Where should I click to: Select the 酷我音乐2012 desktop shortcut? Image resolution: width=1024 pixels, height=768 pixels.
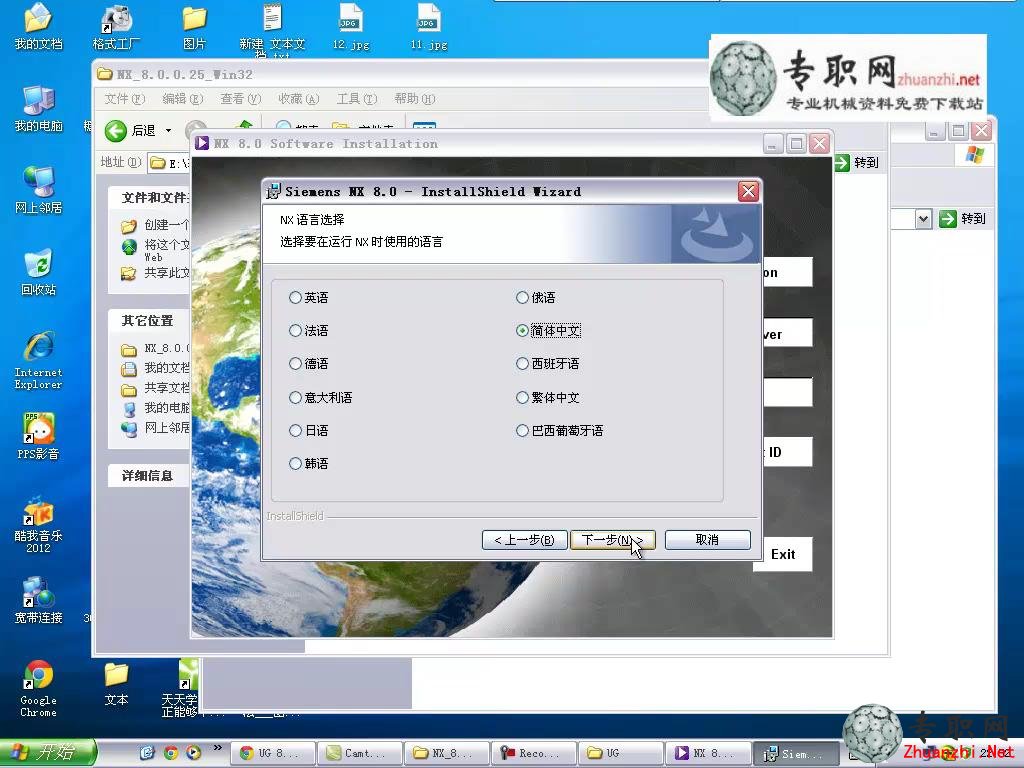tap(38, 526)
